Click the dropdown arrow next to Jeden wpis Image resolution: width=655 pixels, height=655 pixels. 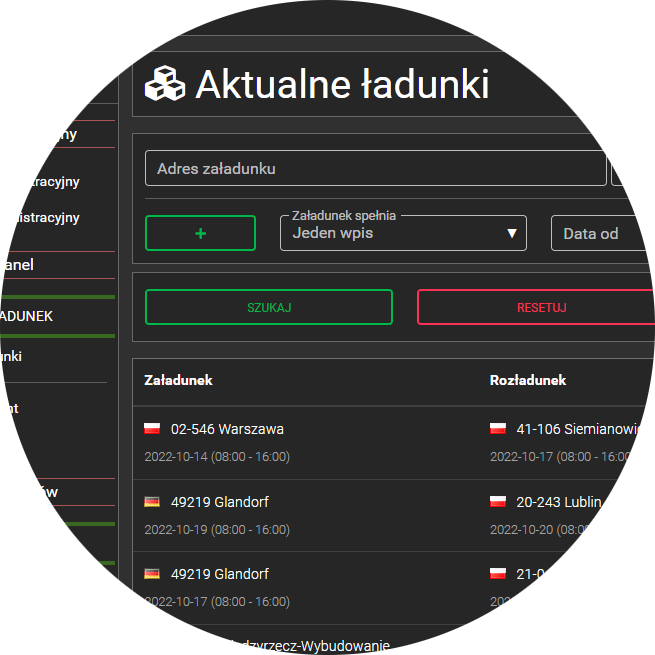(x=512, y=233)
